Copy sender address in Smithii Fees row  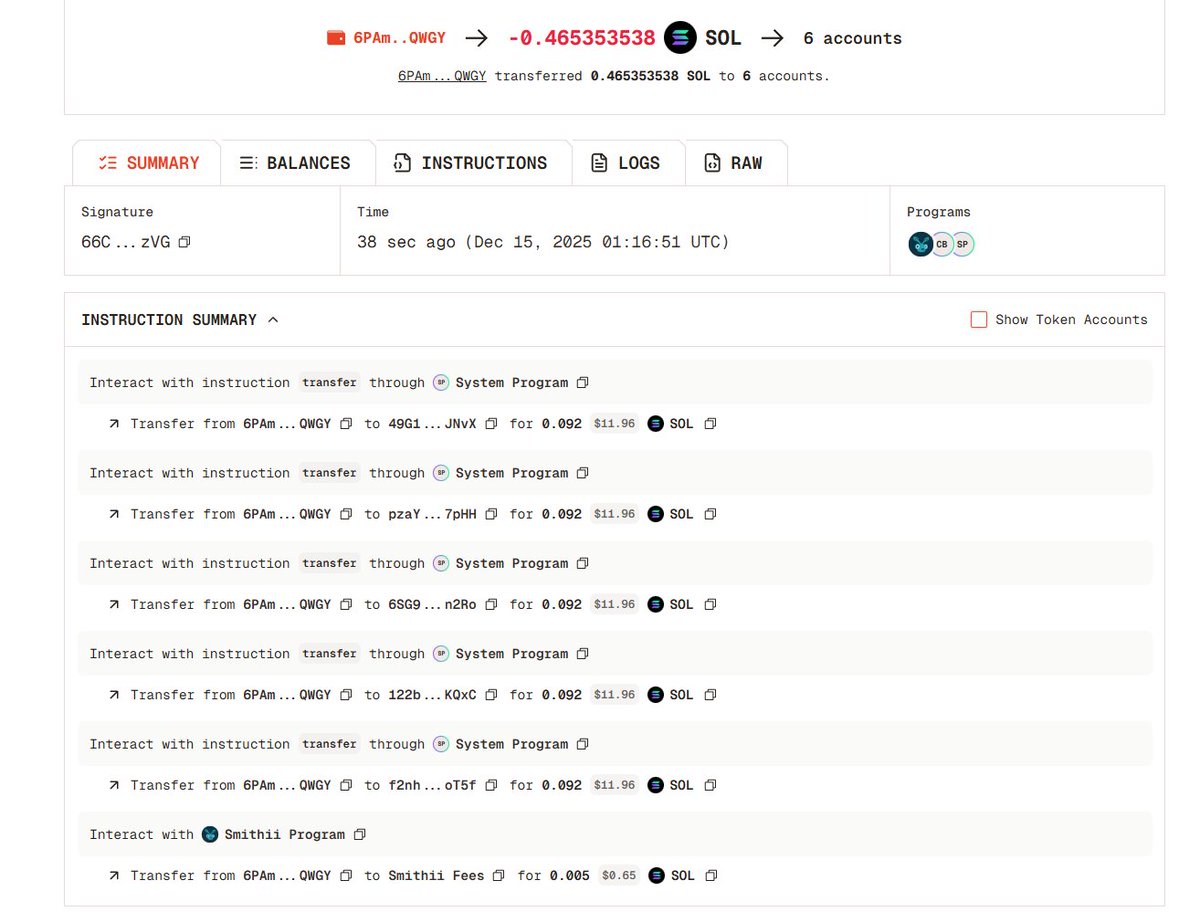[346, 876]
